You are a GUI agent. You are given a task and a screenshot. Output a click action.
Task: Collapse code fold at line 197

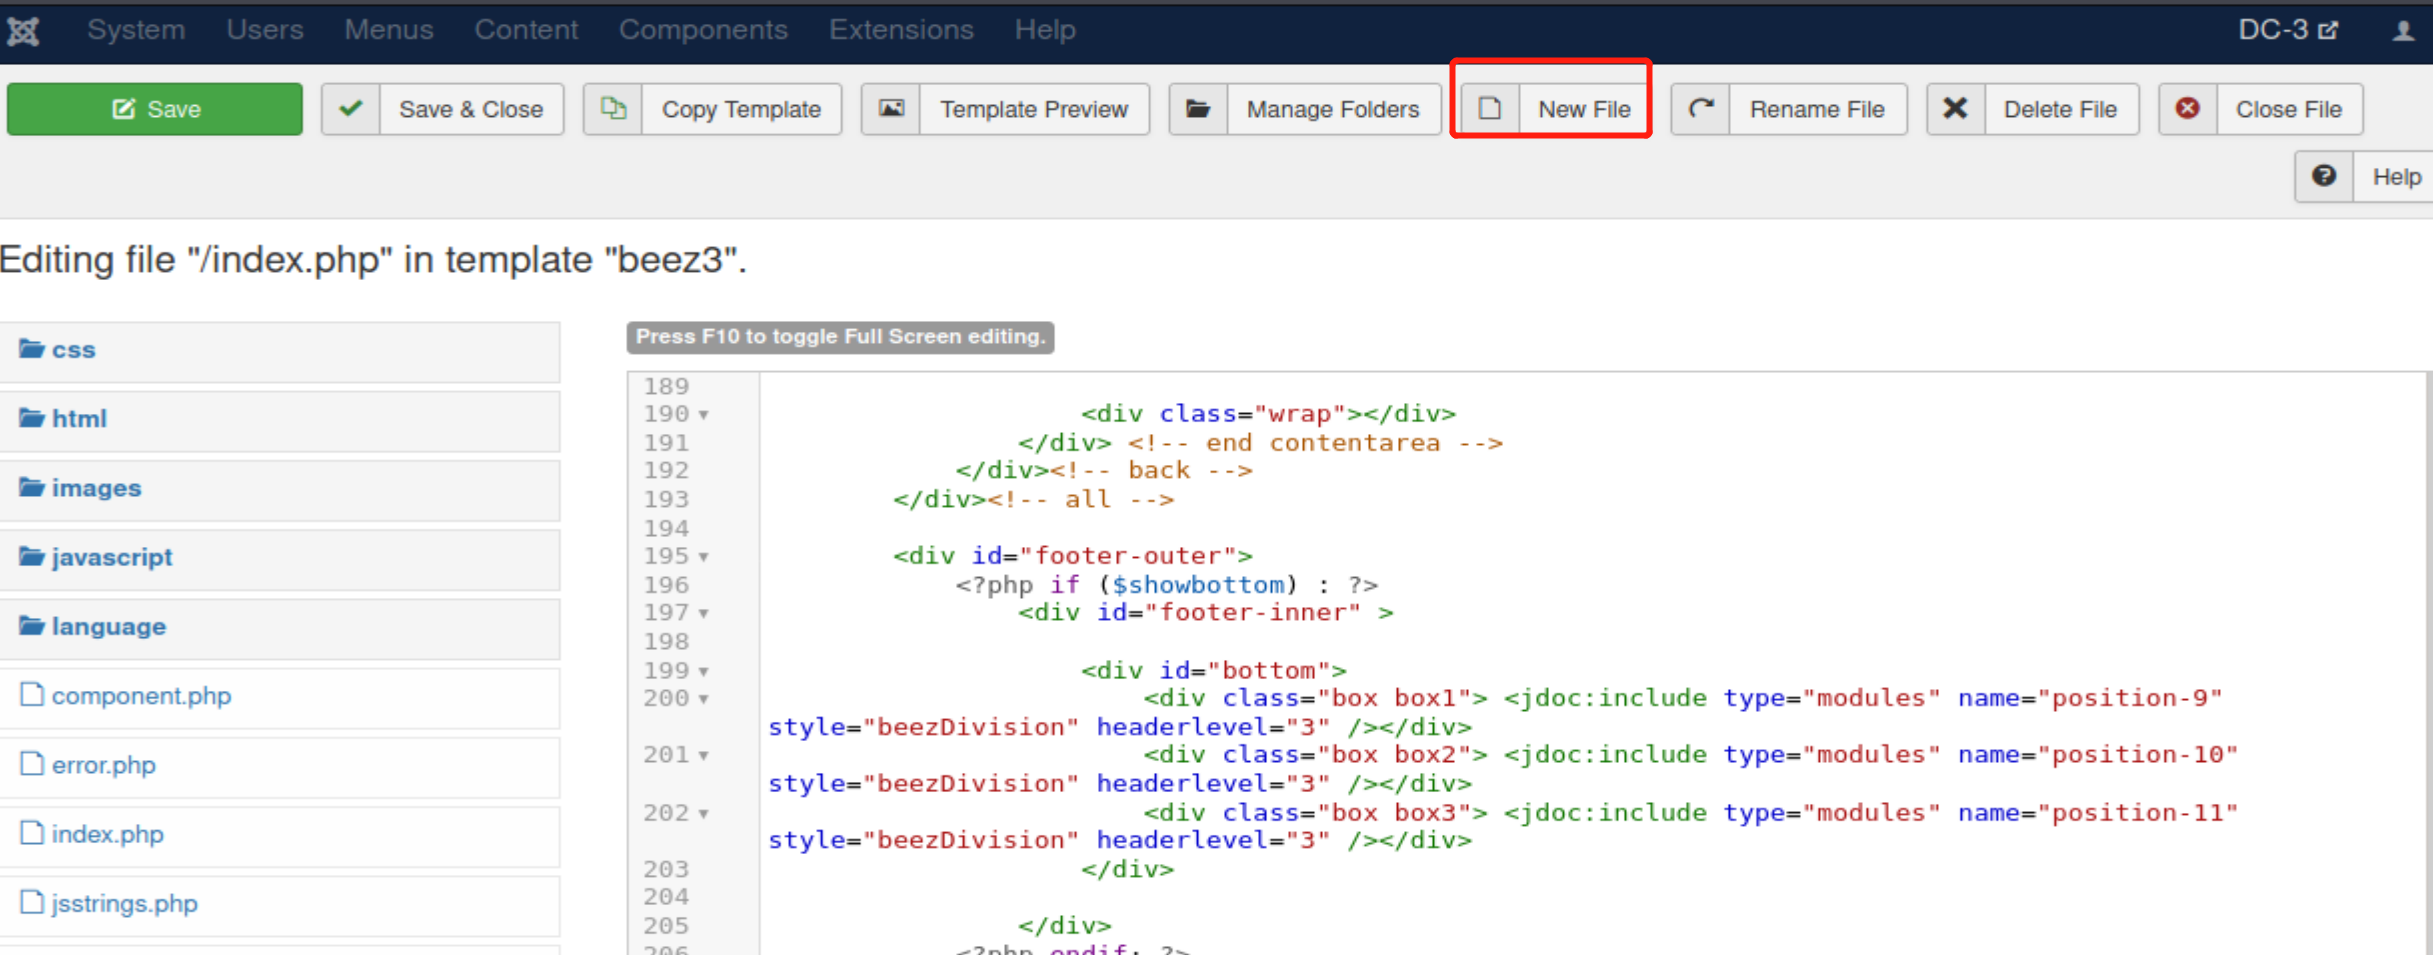[704, 614]
